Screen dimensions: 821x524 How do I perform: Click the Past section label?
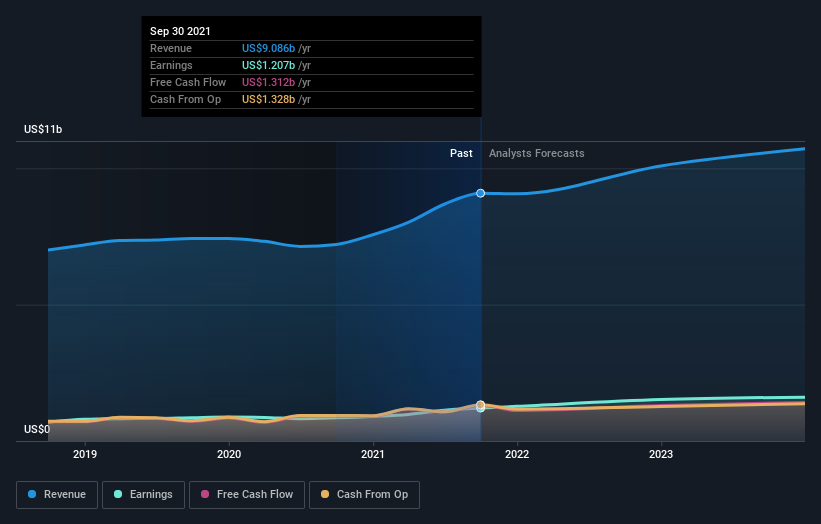(x=461, y=153)
